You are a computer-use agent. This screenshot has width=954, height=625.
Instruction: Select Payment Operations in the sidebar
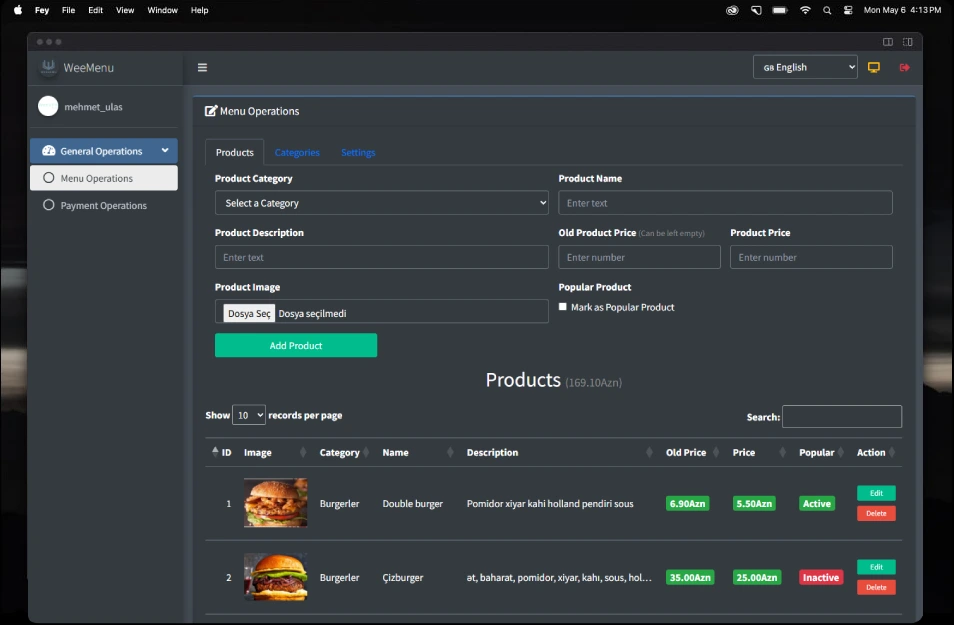[x=104, y=205]
